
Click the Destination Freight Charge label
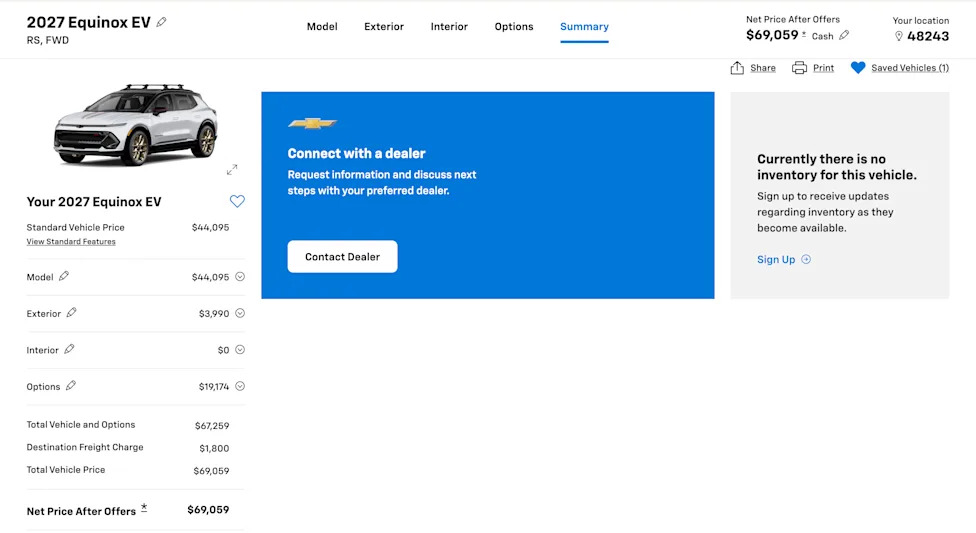coord(85,447)
